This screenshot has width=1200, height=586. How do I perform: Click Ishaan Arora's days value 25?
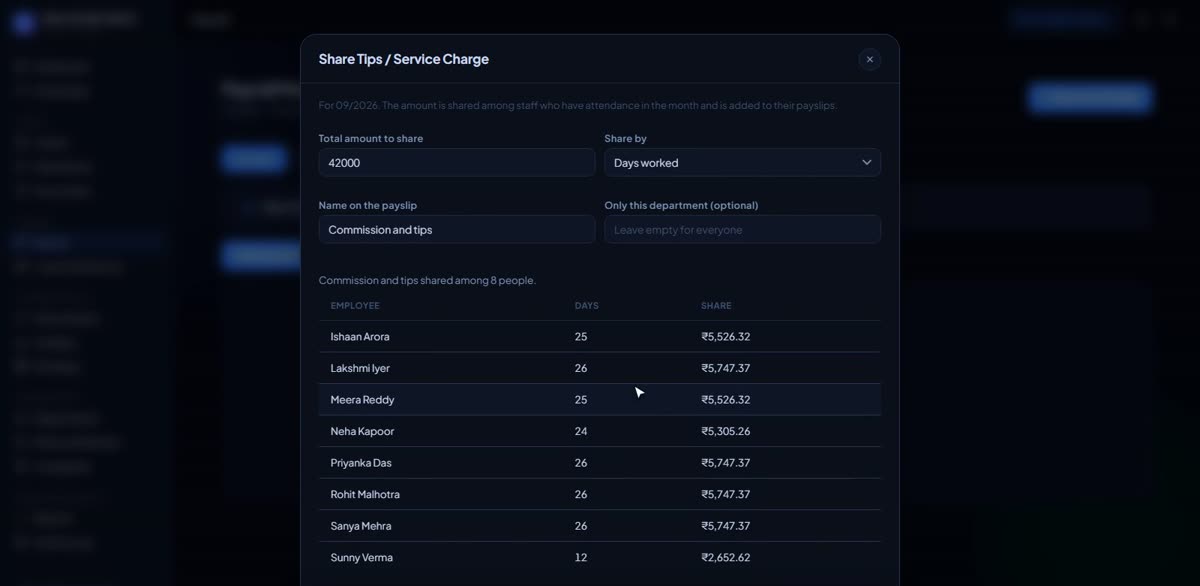581,337
